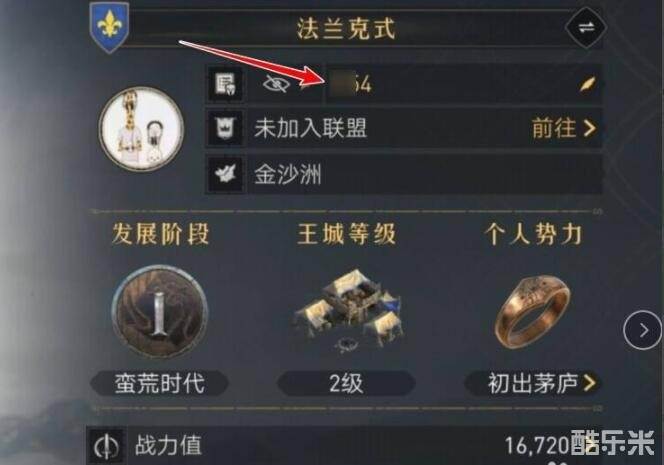The height and width of the screenshot is (465, 664).
Task: Open the round player avatar portrait
Action: pos(141,128)
